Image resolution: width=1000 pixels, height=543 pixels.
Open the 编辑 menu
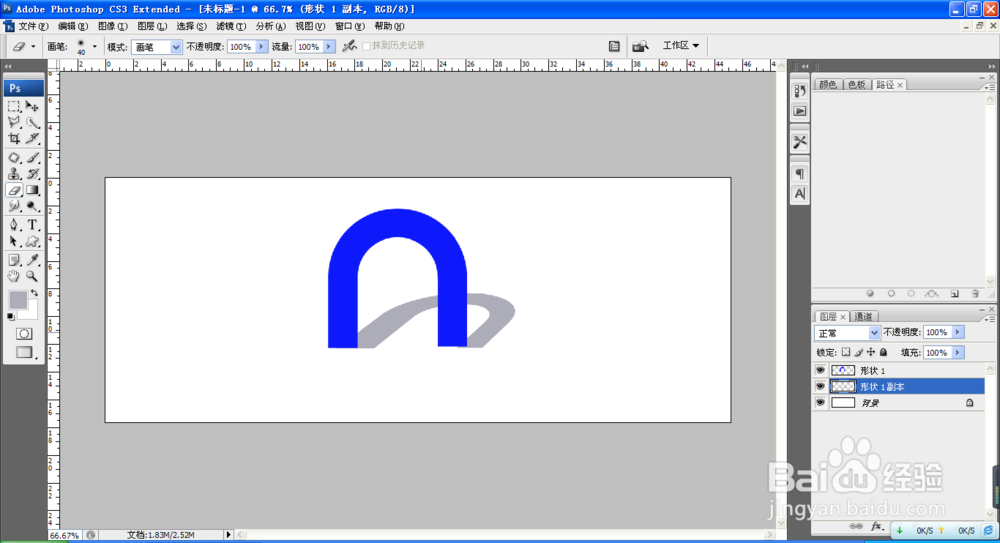73,26
